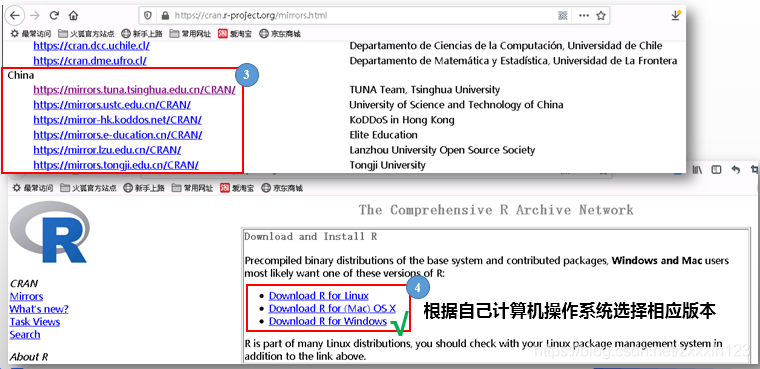Image resolution: width=760 pixels, height=369 pixels.
Task: Click 'KoDDoS in Hong Kong' text
Action: coord(402,120)
